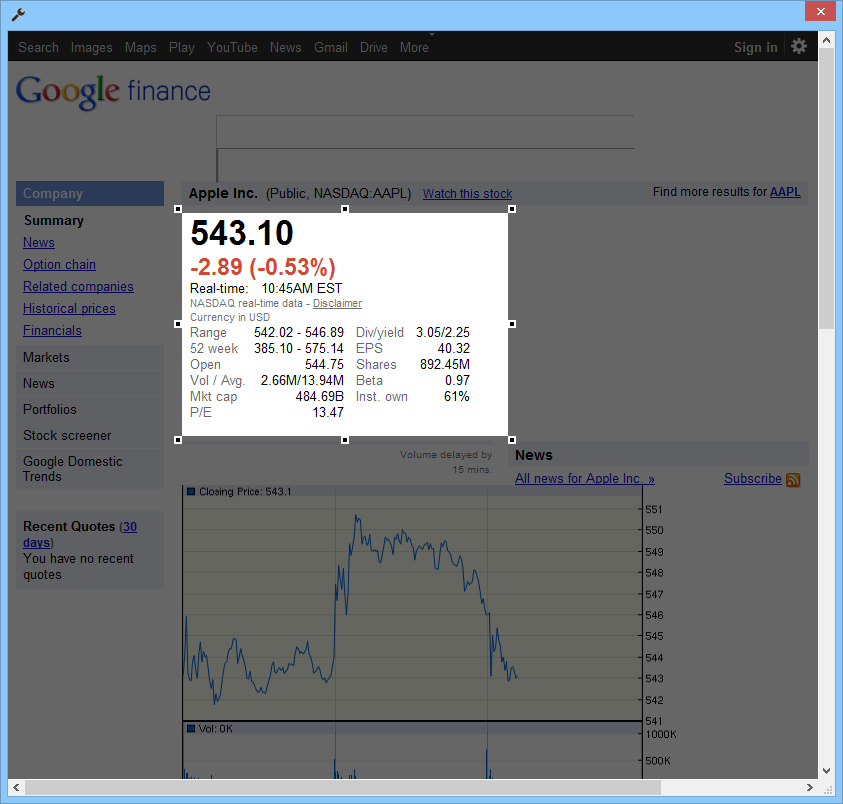Click the horizontal scrollbar right arrow
Image resolution: width=843 pixels, height=804 pixels.
click(810, 787)
